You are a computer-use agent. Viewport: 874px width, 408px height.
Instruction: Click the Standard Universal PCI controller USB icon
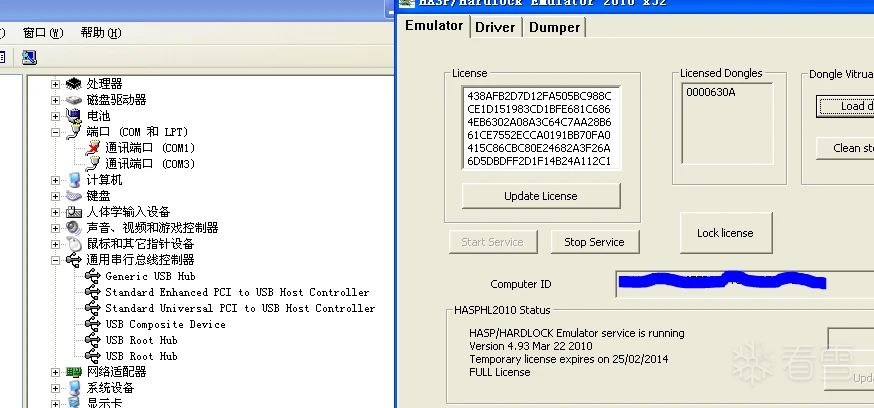[93, 308]
